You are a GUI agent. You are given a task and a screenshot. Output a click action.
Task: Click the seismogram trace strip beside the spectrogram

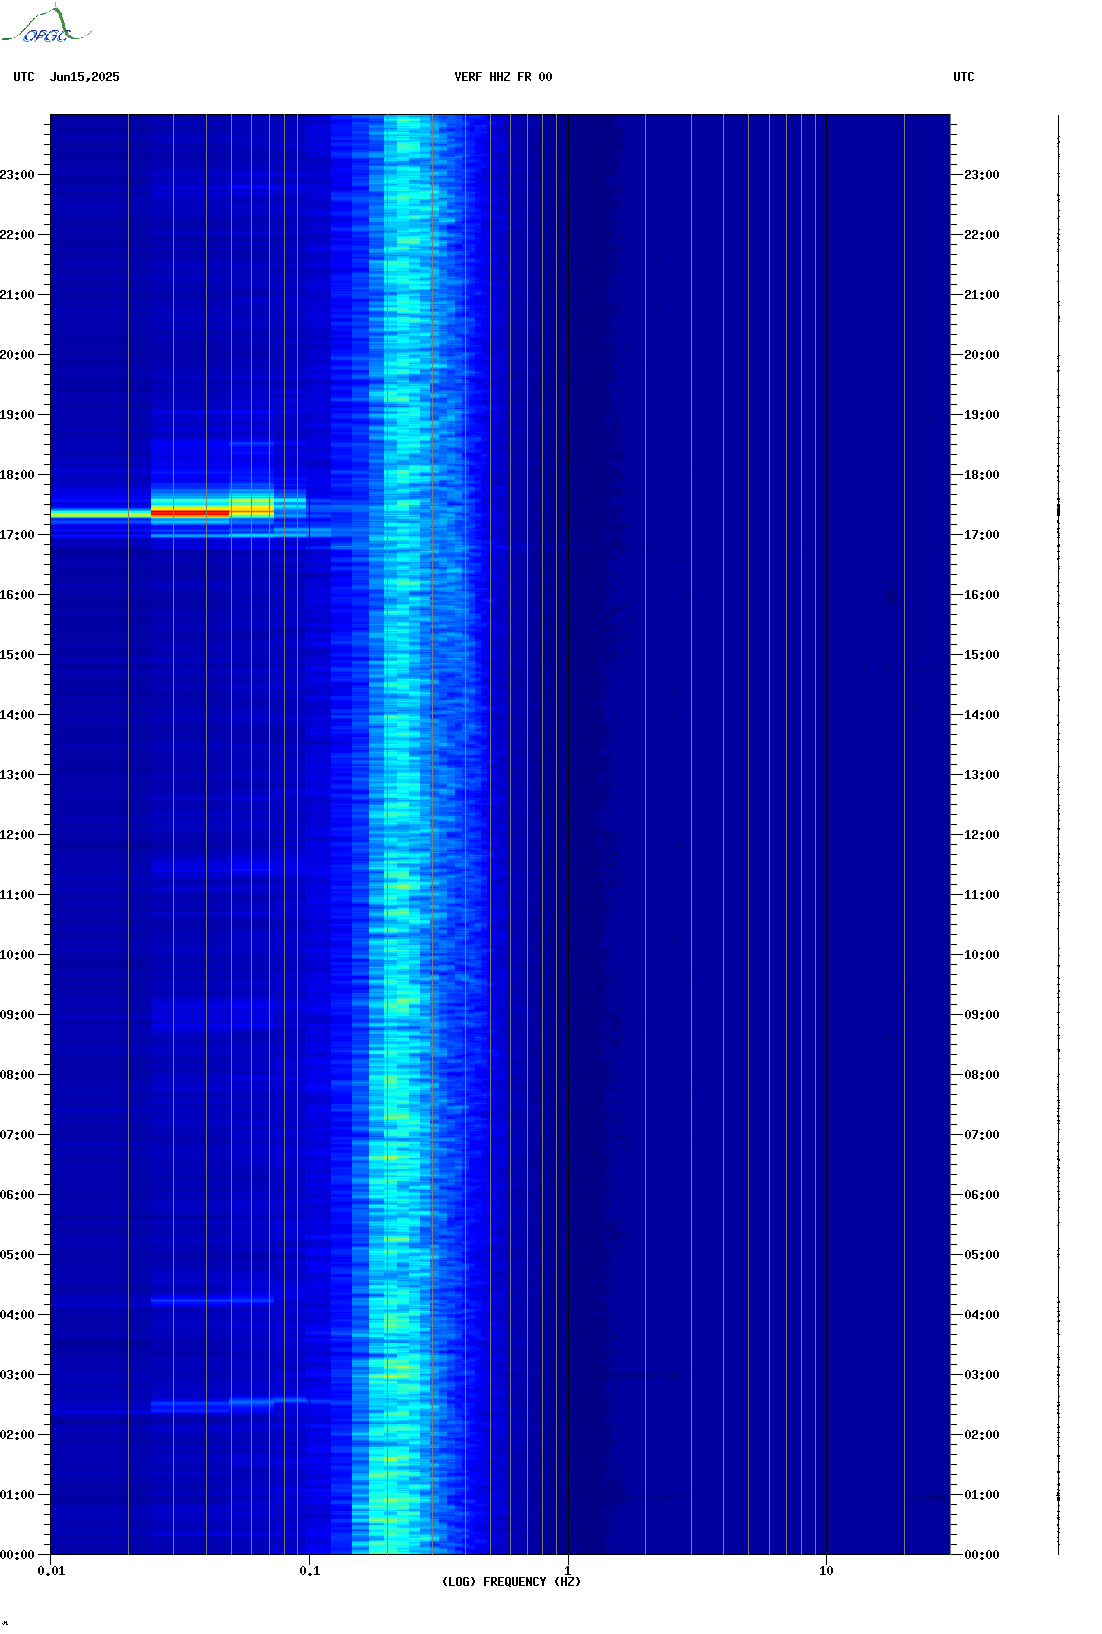1059,835
